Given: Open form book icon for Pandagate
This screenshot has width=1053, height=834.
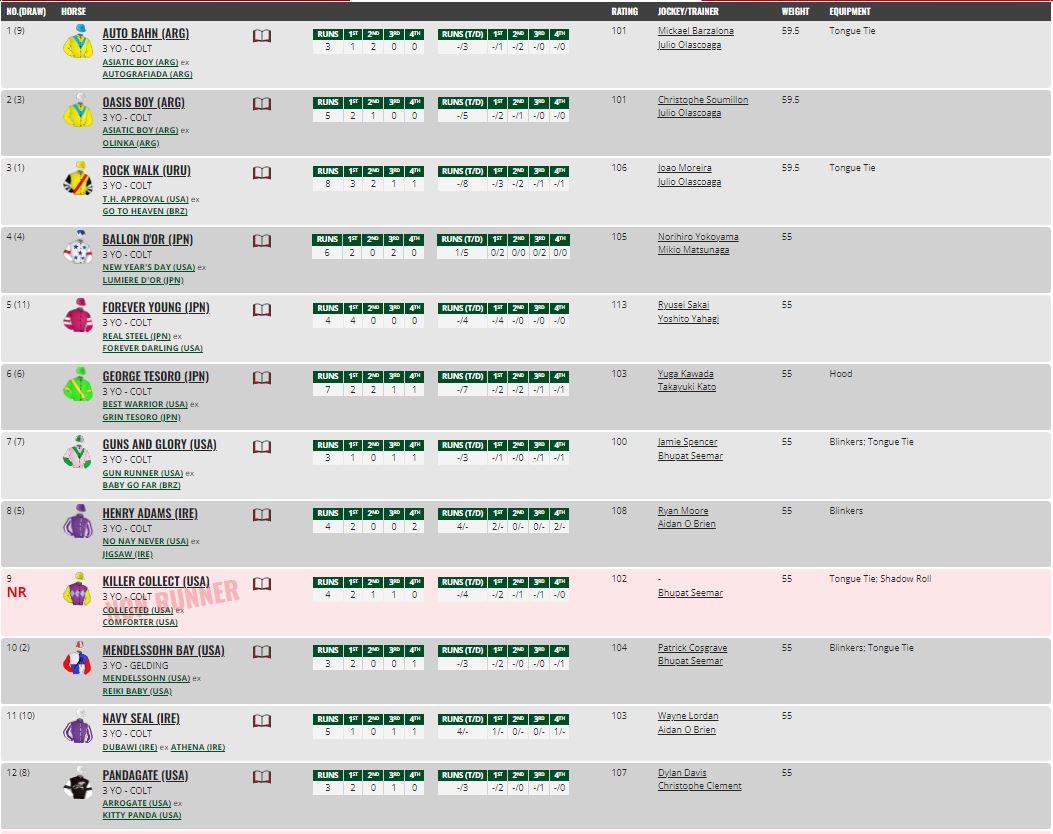Looking at the screenshot, I should (x=262, y=777).
